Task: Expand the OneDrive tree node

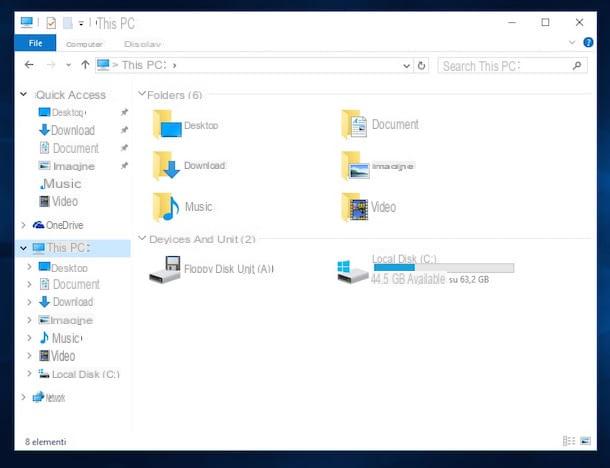Action: [x=23, y=225]
